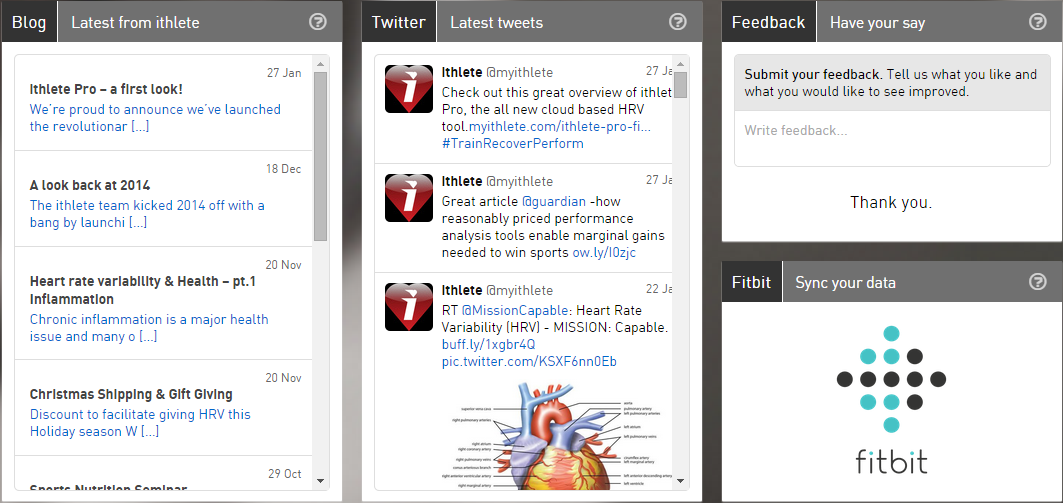
Task: Click the Twitter list scroll down arrow
Action: click(681, 481)
